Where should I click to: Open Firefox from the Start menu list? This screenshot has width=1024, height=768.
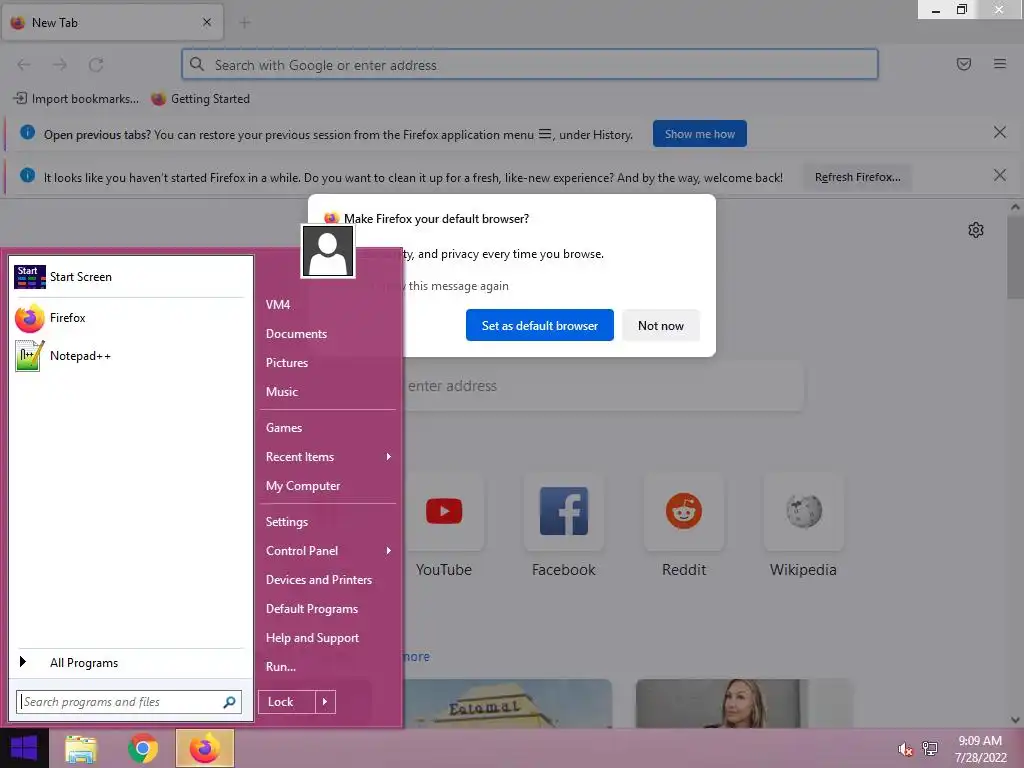131,318
